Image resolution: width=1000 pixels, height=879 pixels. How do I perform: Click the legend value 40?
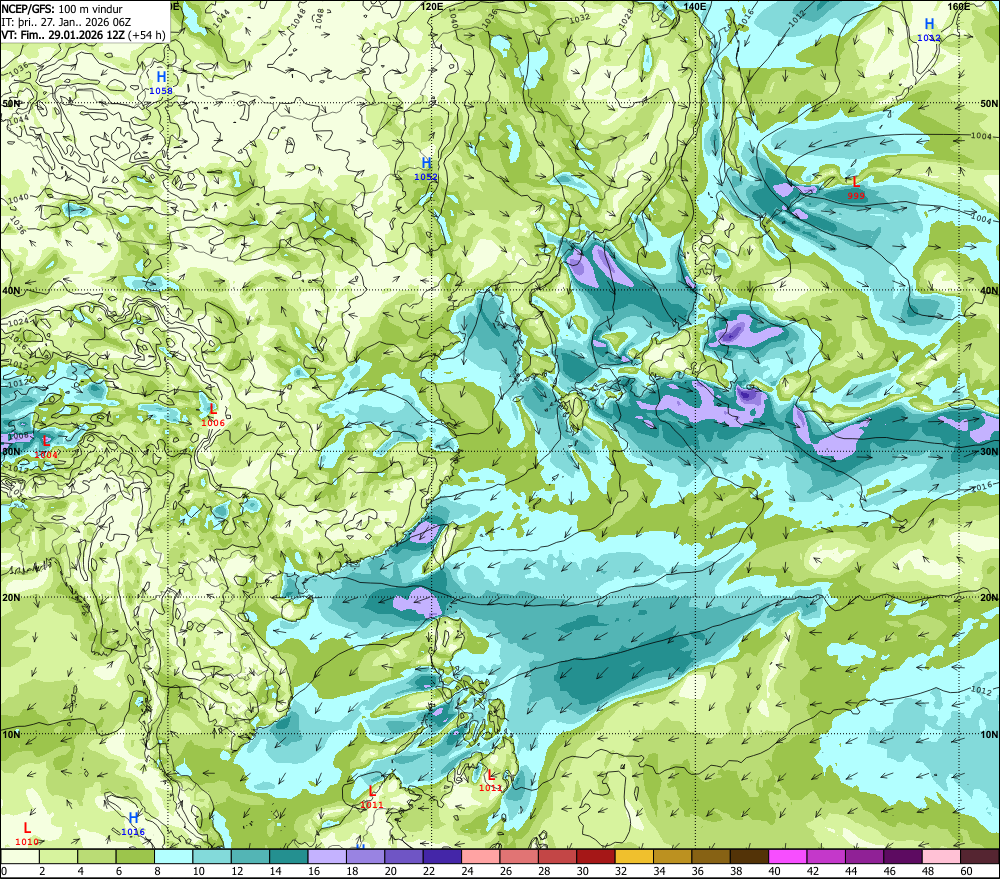(x=775, y=871)
